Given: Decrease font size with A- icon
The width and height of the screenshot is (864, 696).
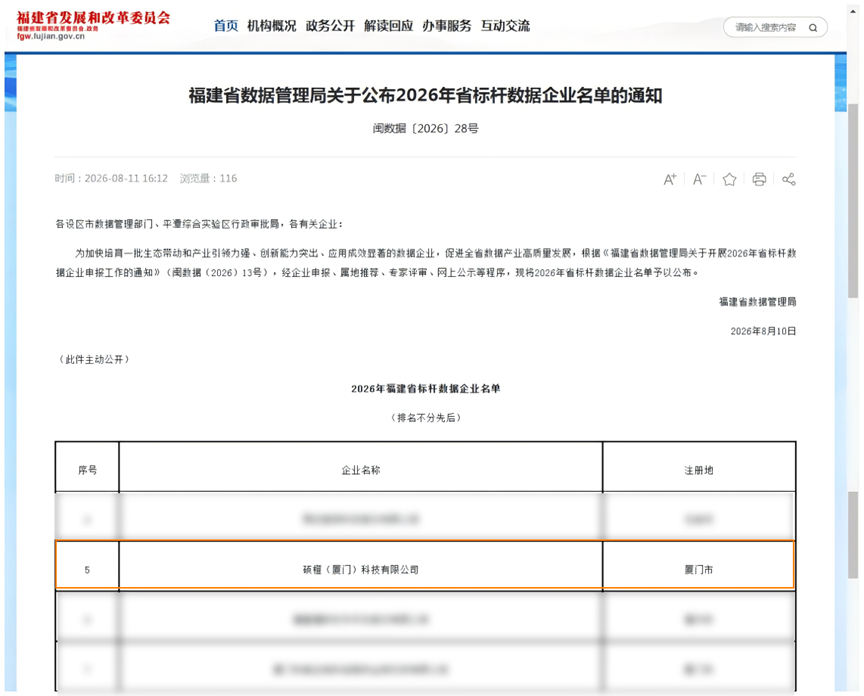Looking at the screenshot, I should click(699, 179).
